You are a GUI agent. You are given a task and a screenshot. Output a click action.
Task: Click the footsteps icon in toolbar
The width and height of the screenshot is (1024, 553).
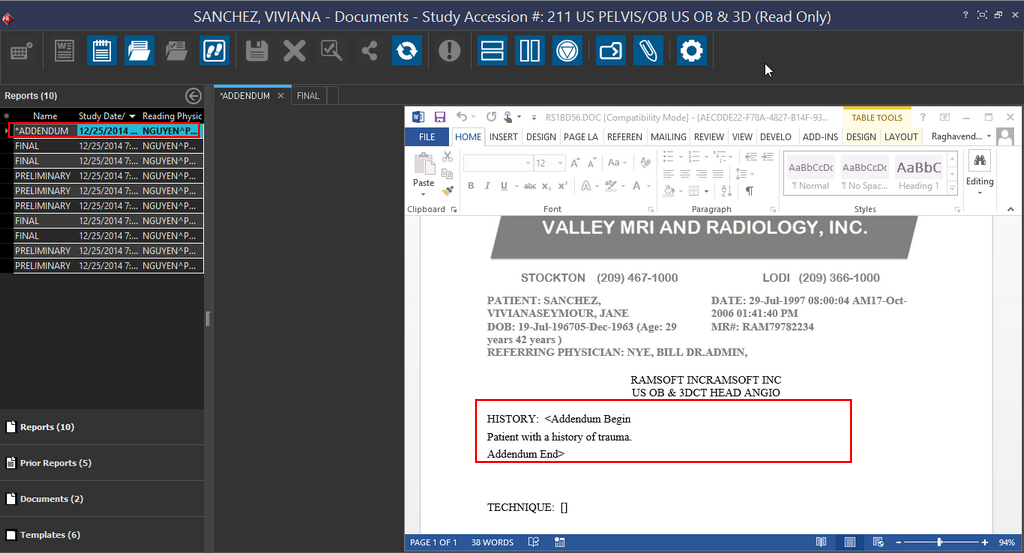point(213,50)
